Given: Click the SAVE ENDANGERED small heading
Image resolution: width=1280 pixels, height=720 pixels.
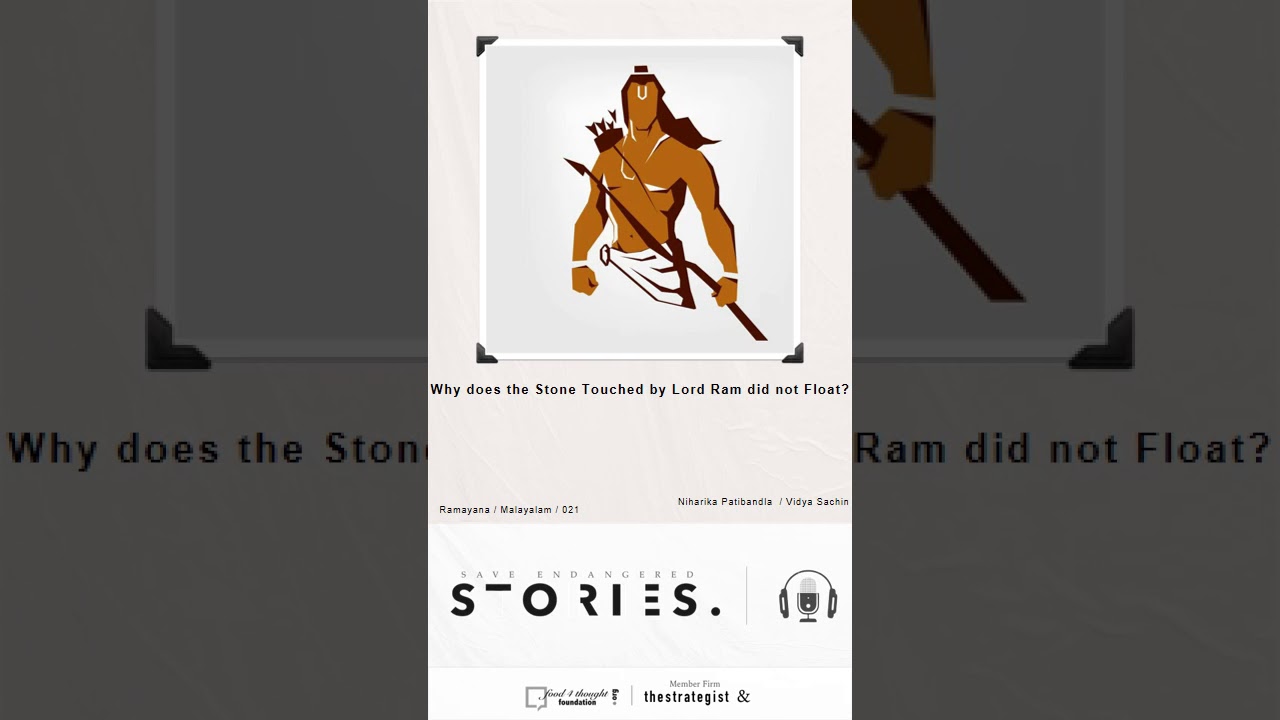Looking at the screenshot, I should coord(578,575).
